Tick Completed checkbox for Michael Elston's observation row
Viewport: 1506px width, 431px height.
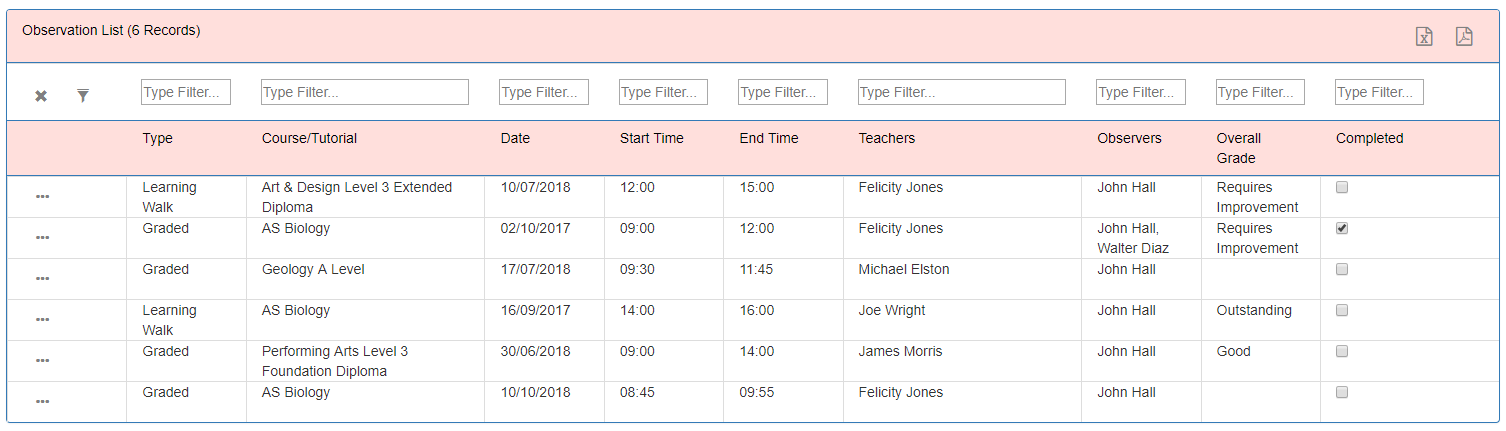(x=1342, y=269)
